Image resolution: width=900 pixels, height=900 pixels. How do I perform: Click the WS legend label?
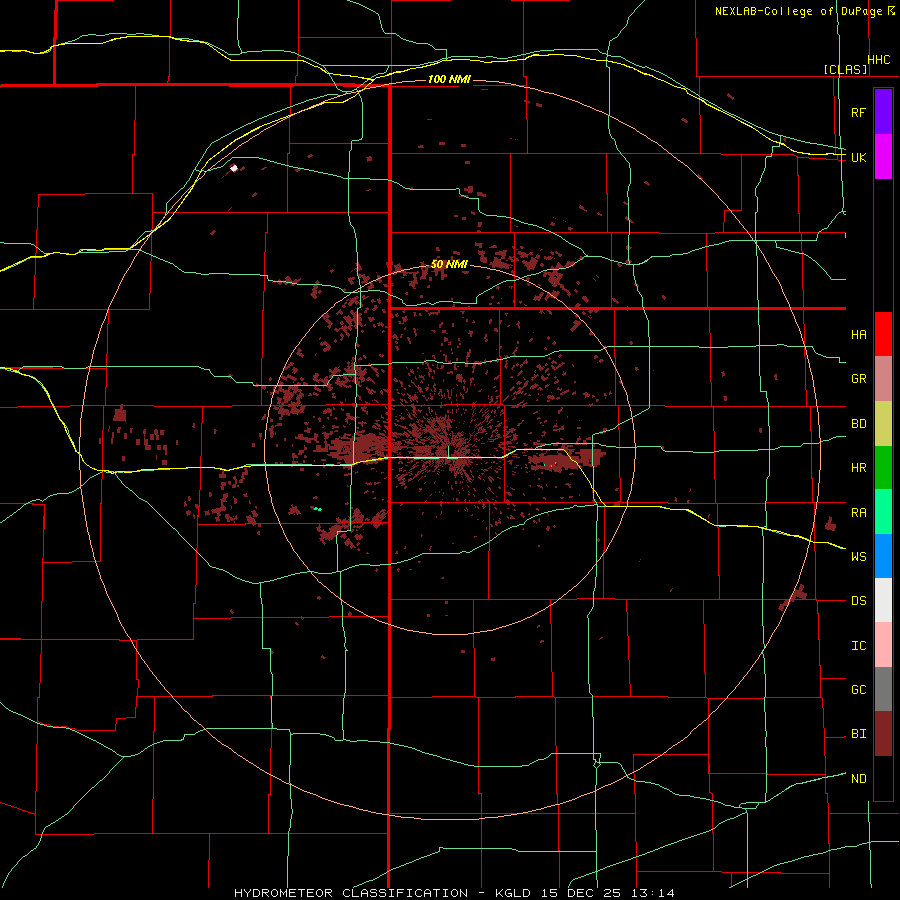[x=859, y=557]
